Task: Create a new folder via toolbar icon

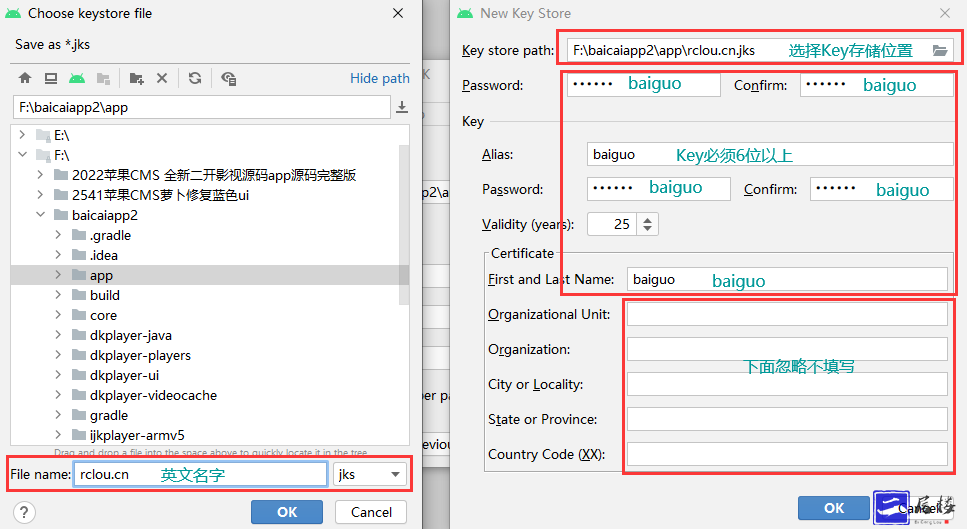Action: (x=136, y=78)
